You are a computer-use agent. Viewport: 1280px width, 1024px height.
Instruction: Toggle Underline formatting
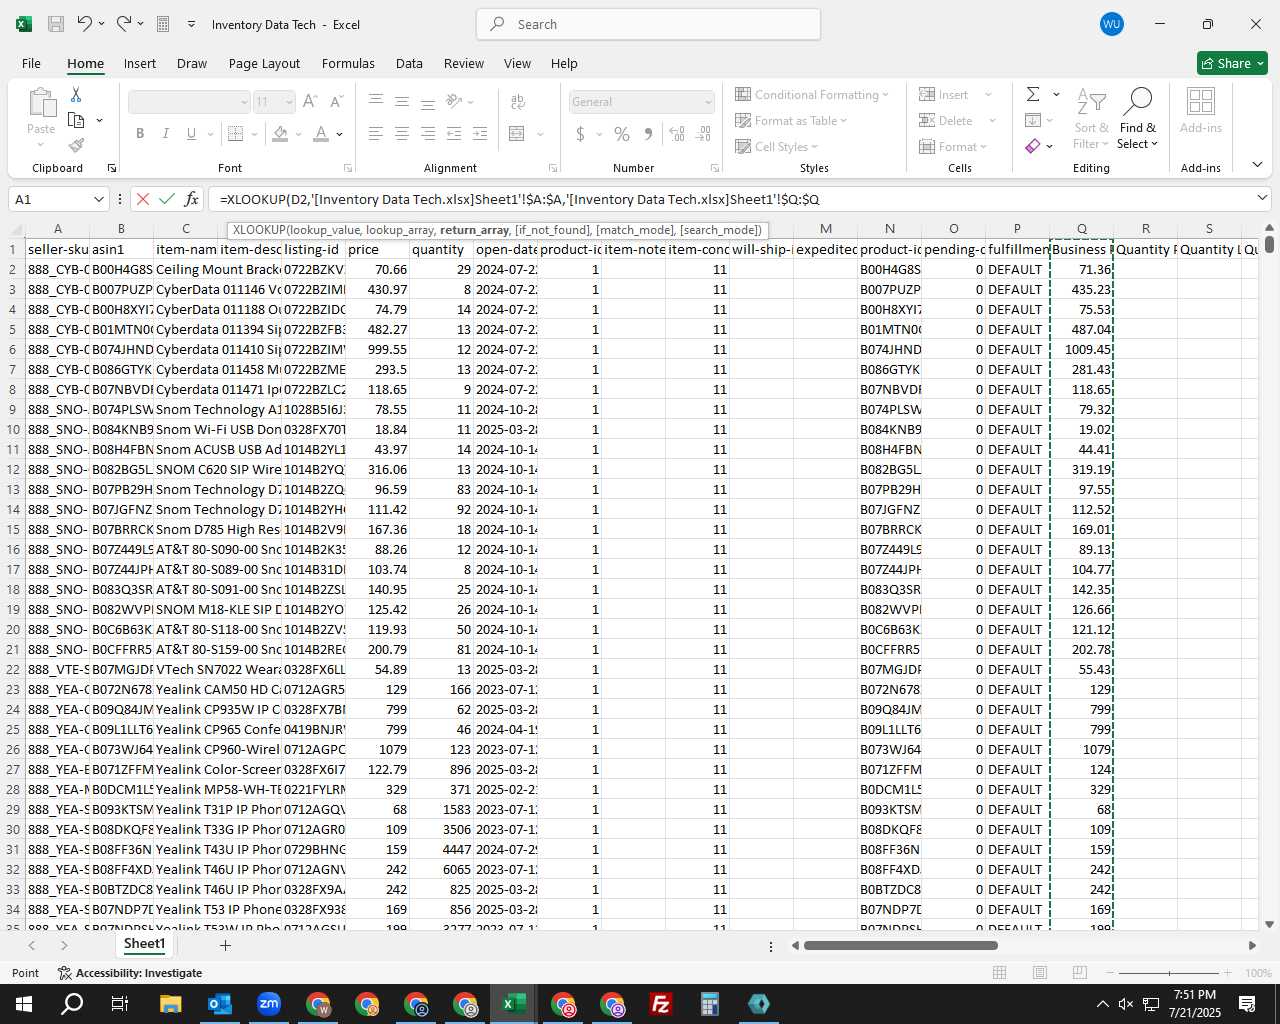pos(191,133)
